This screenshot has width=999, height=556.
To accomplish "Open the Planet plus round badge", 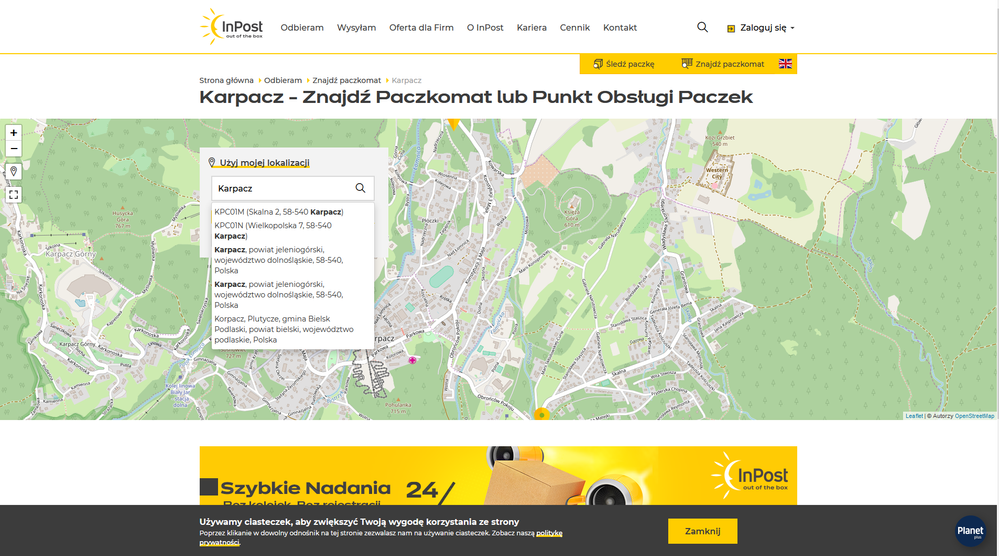I will point(970,531).
